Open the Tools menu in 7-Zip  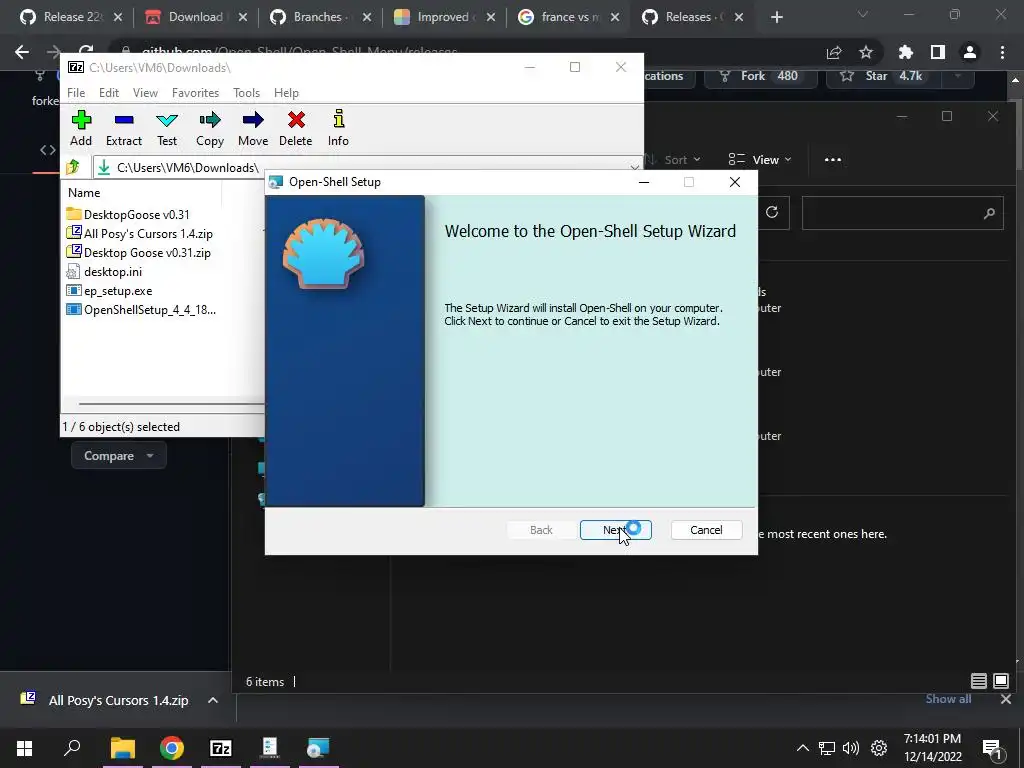pyautogui.click(x=246, y=93)
